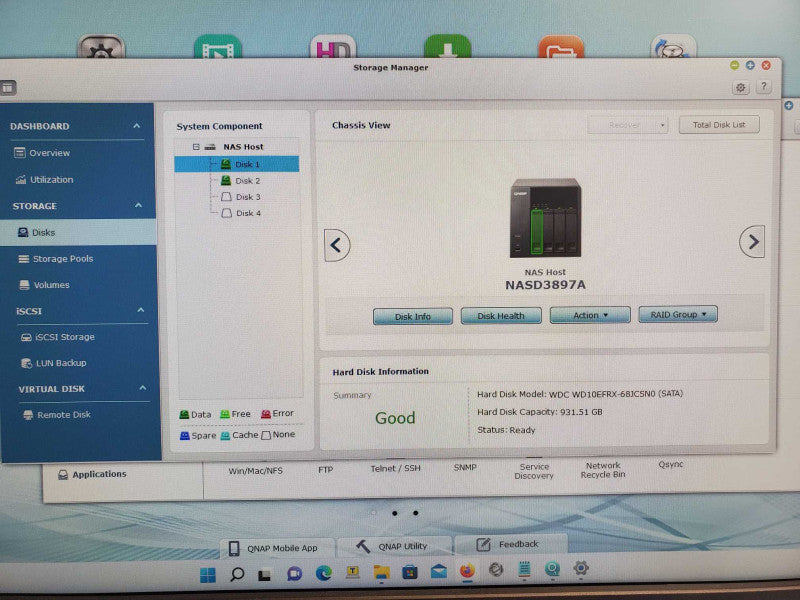The height and width of the screenshot is (600, 800).
Task: Open the Action dropdown
Action: pyautogui.click(x=590, y=315)
